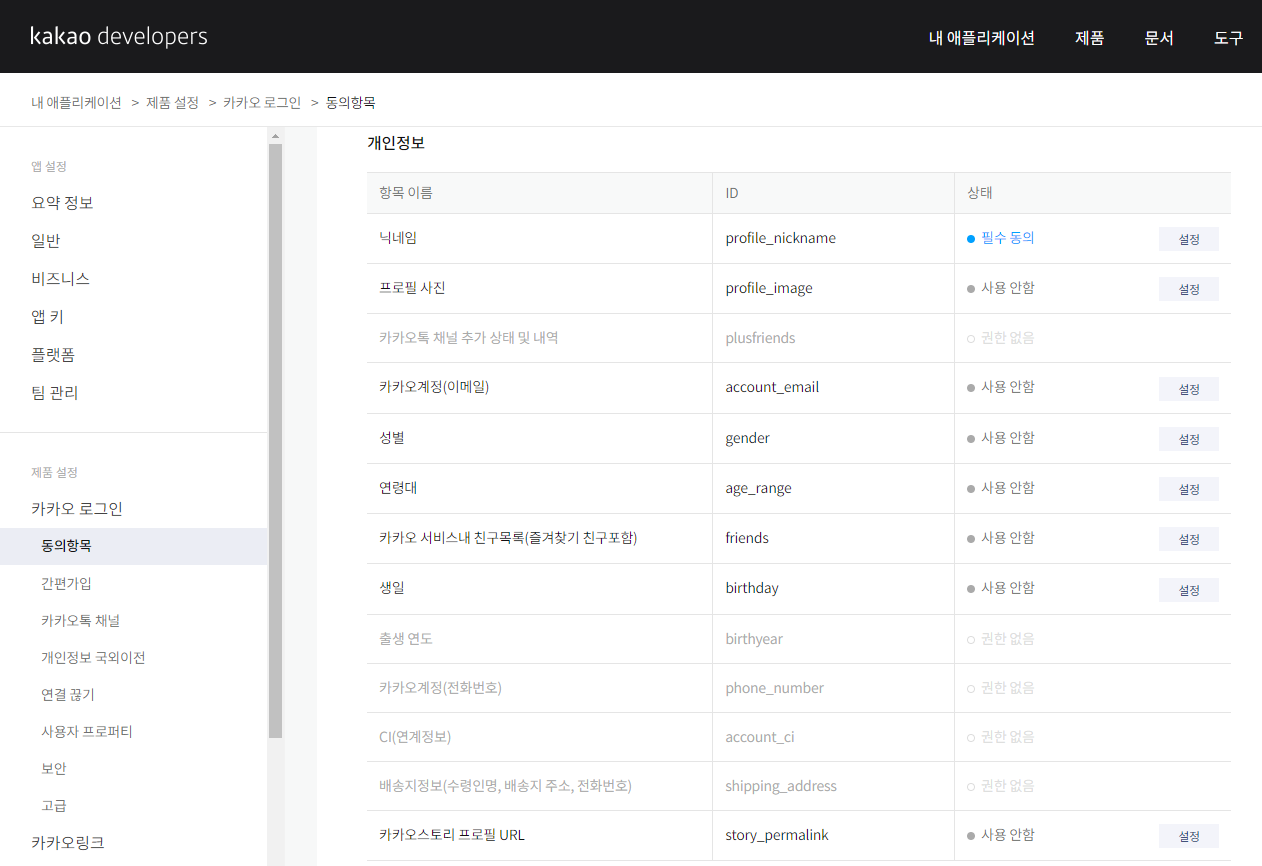Click 출생 연도 row name
Viewport: 1262px width, 866px height.
[x=406, y=638]
